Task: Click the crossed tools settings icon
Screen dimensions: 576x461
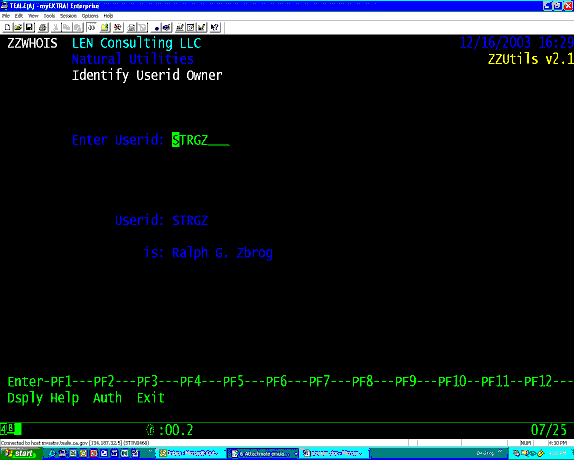Action: pos(117,27)
